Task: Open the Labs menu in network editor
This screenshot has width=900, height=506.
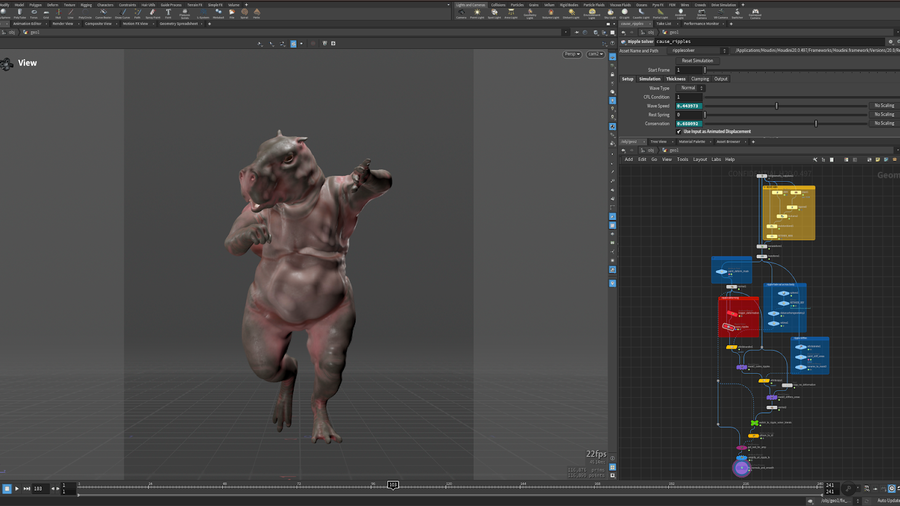Action: pyautogui.click(x=716, y=159)
